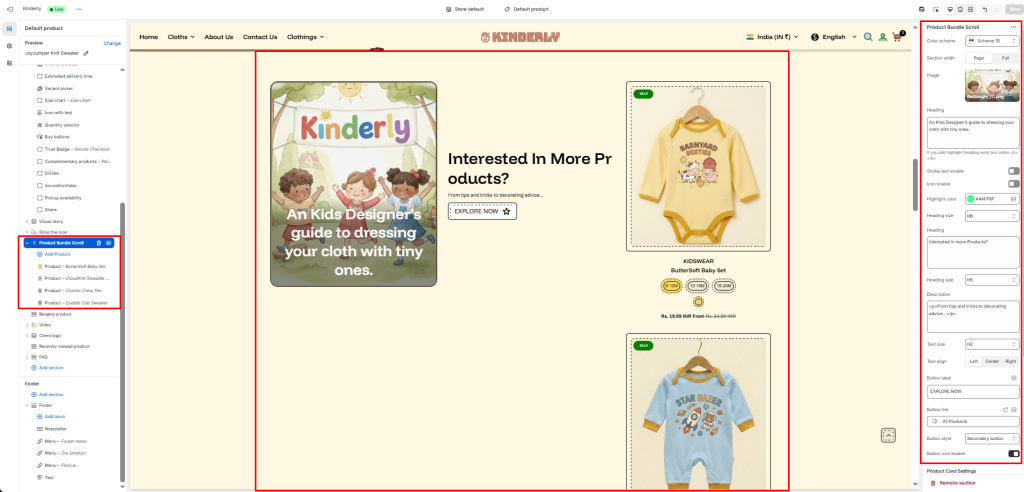Delete the Product Bundle Scroll section
Screen dimensions: 1024x492
pyautogui.click(x=99, y=242)
